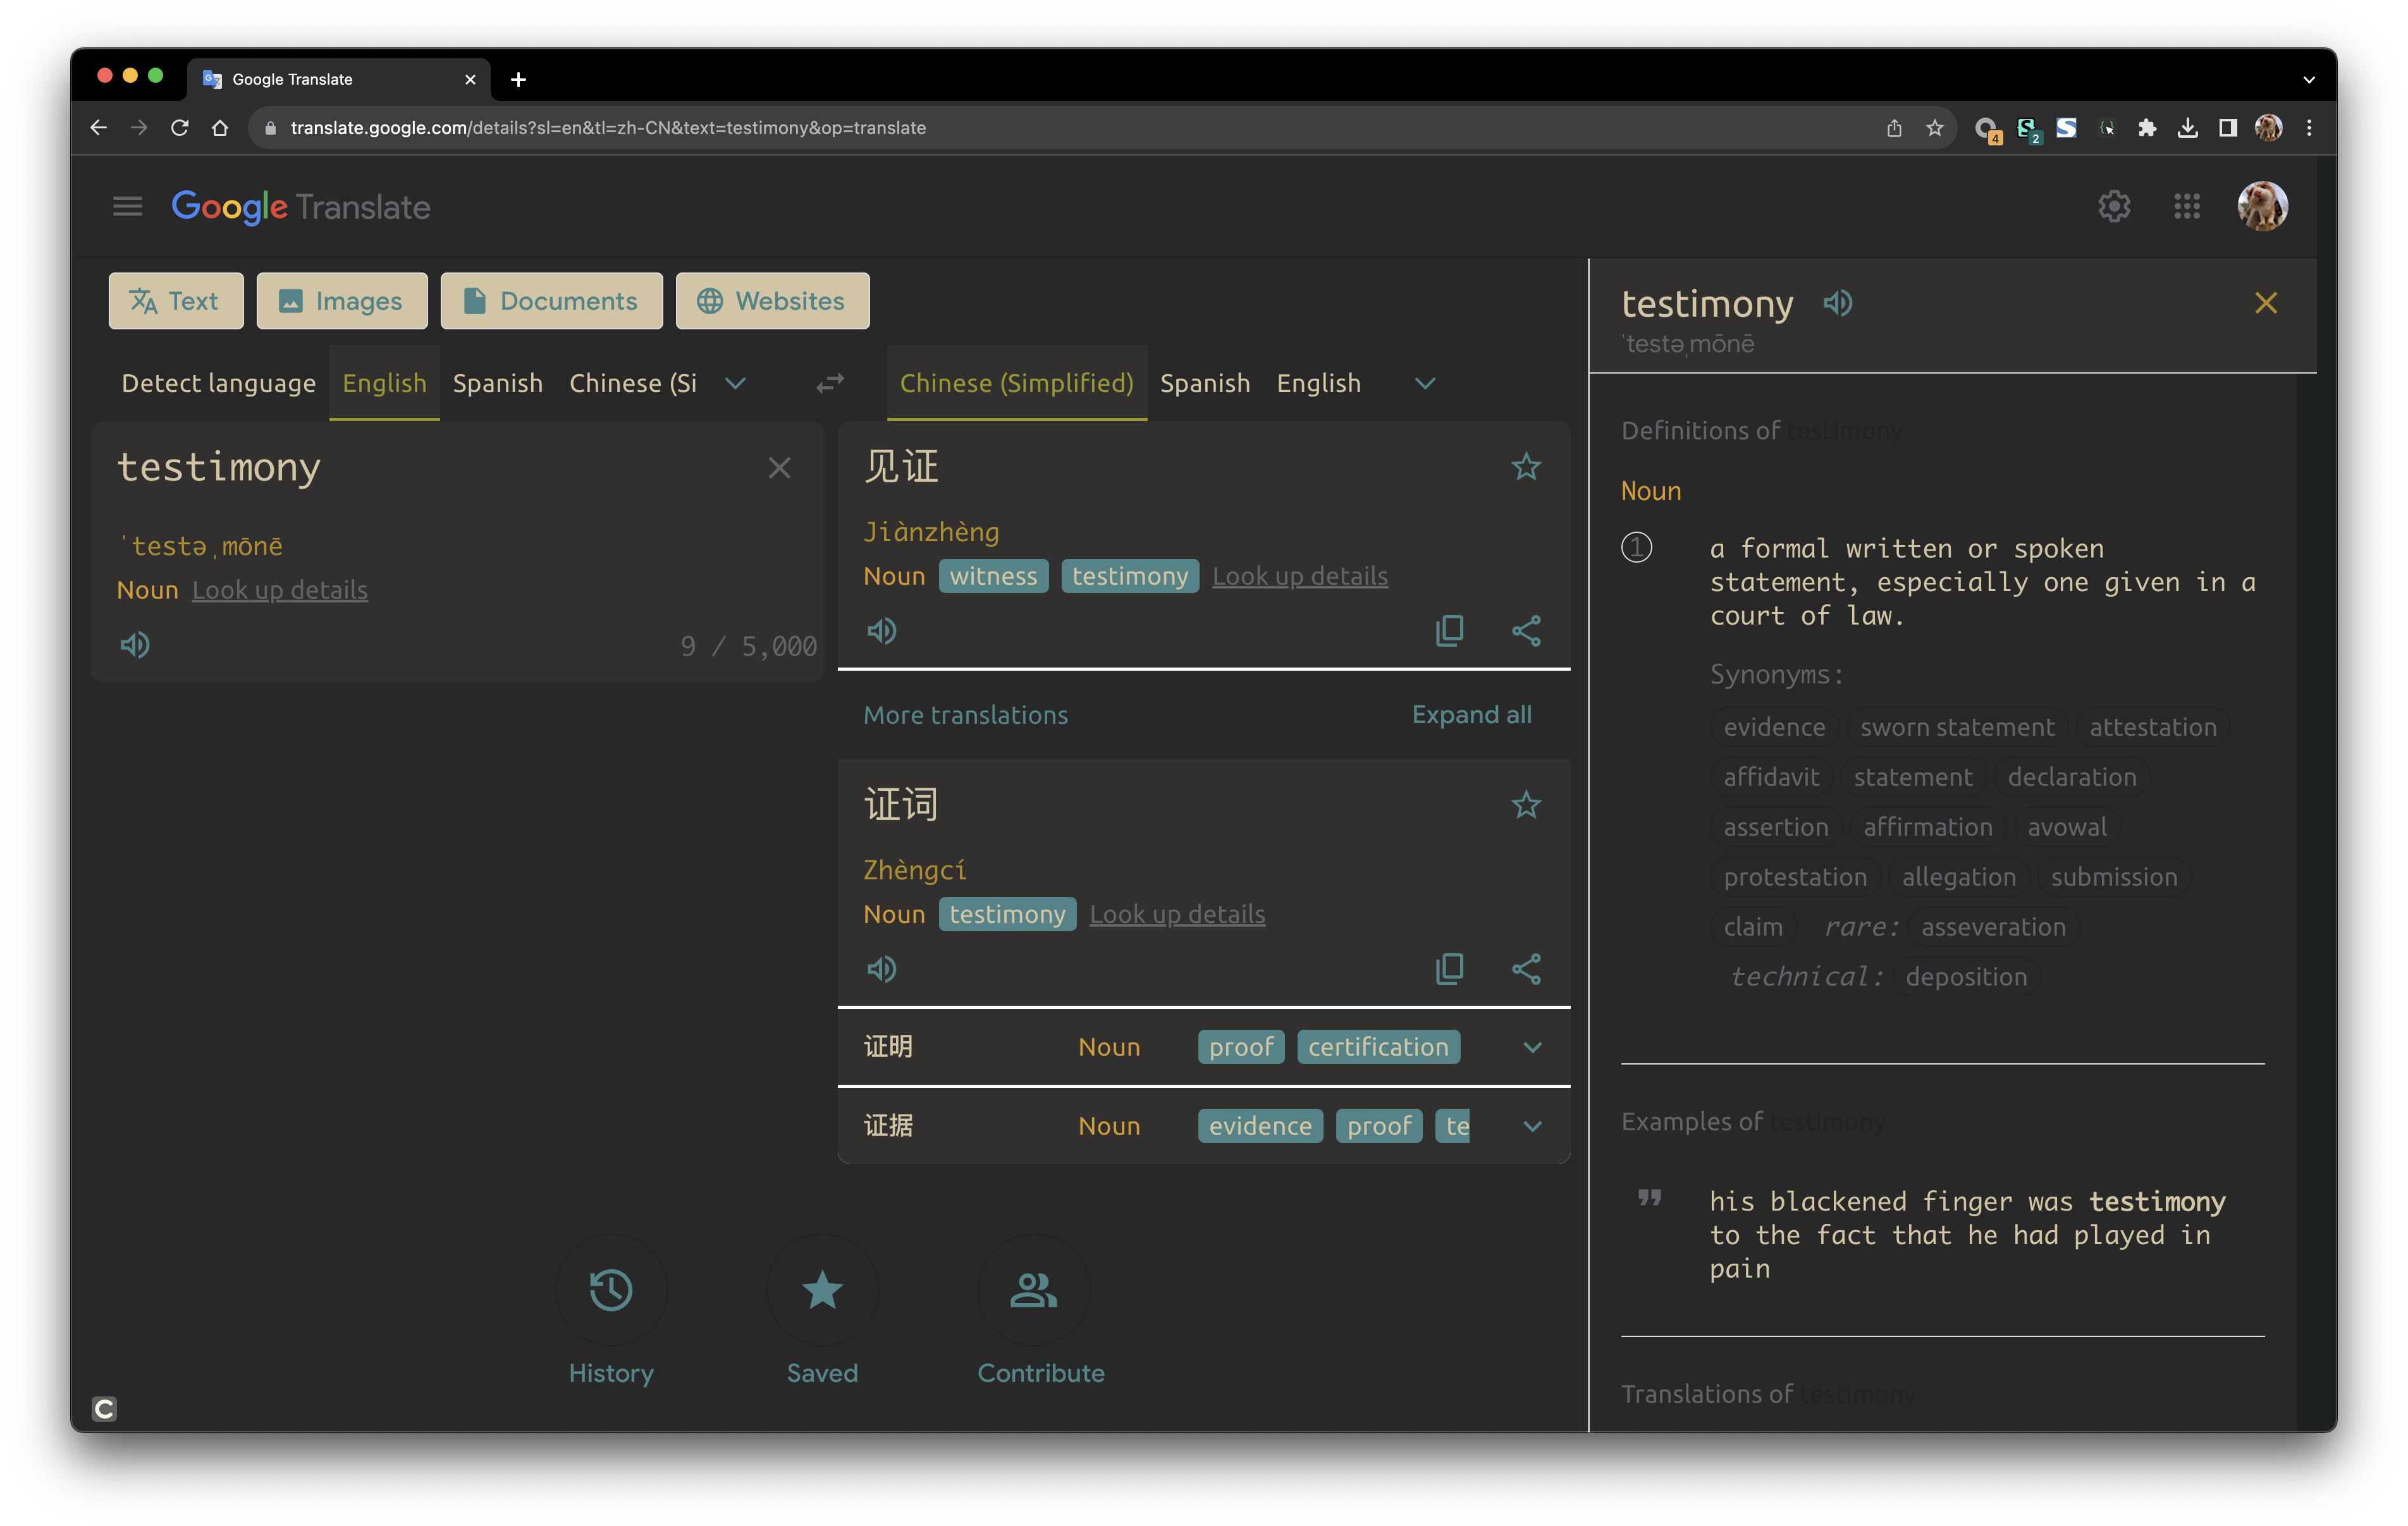2408x1526 pixels.
Task: Click Expand all translations
Action: [x=1471, y=714]
